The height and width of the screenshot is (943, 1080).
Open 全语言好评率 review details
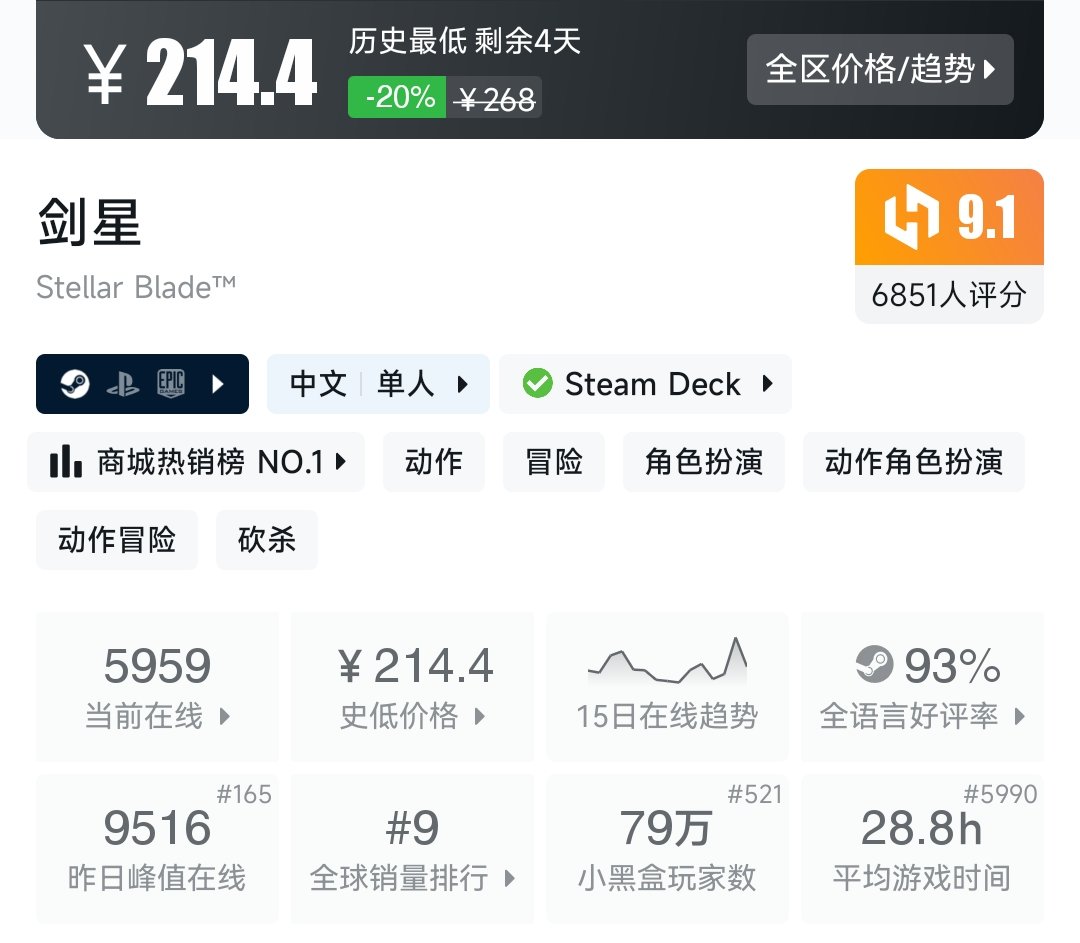click(x=922, y=687)
